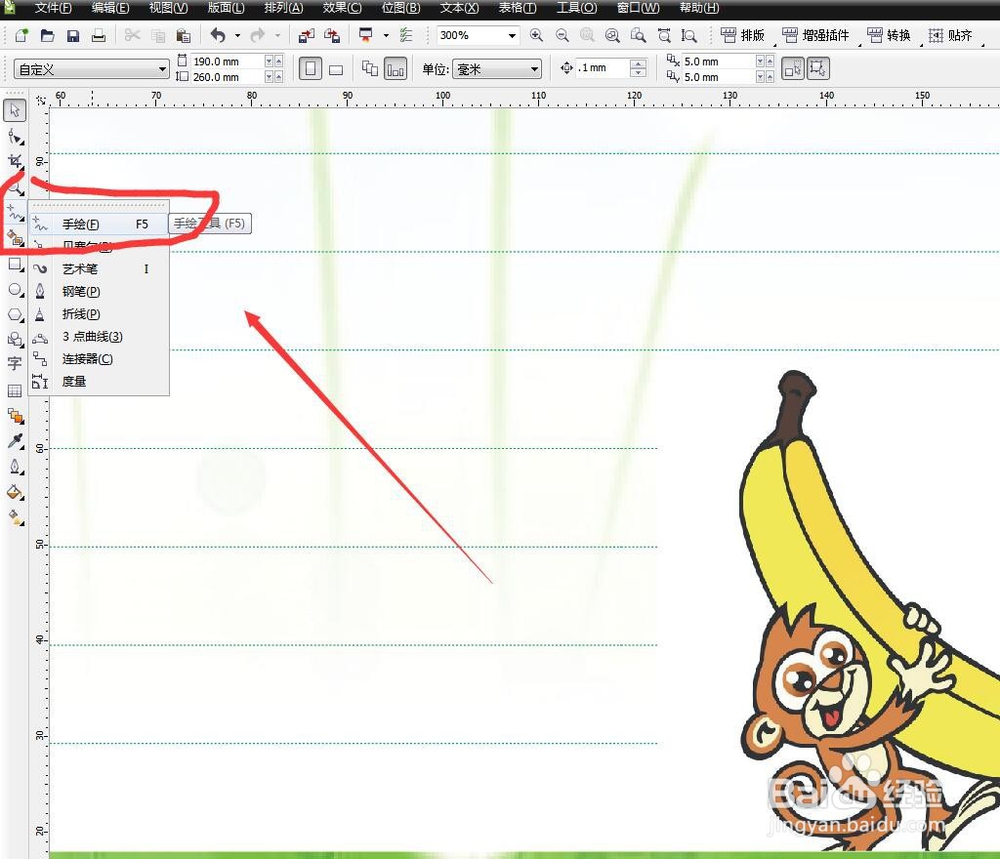The image size is (1000, 859).
Task: Set page to portrait orientation
Action: click(311, 68)
